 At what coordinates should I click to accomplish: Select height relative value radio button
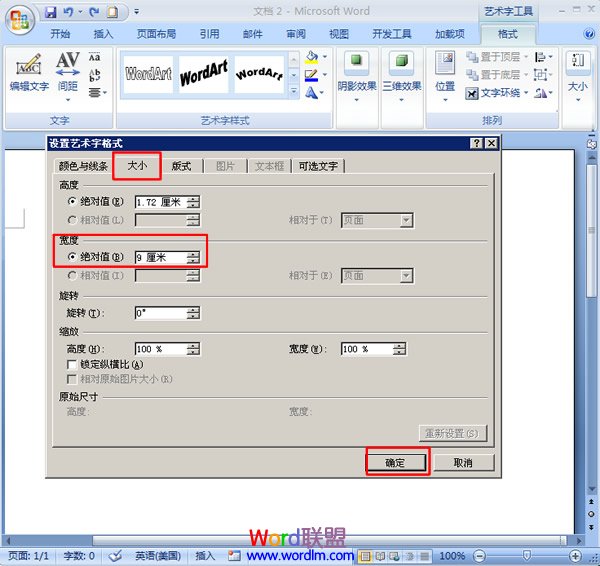[72, 220]
